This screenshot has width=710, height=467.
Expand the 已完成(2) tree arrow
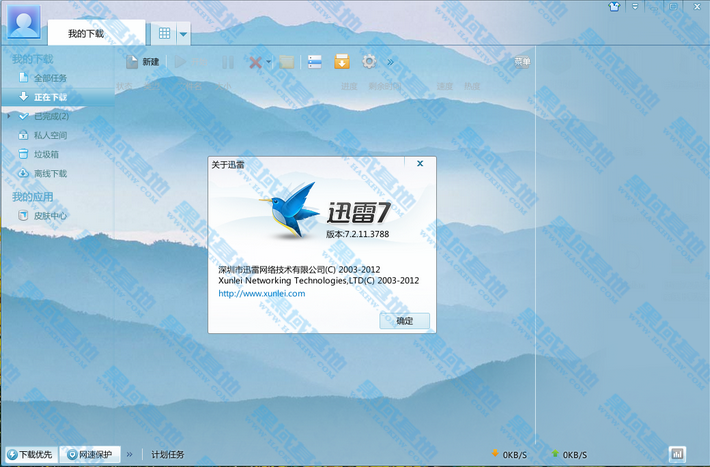(9, 116)
